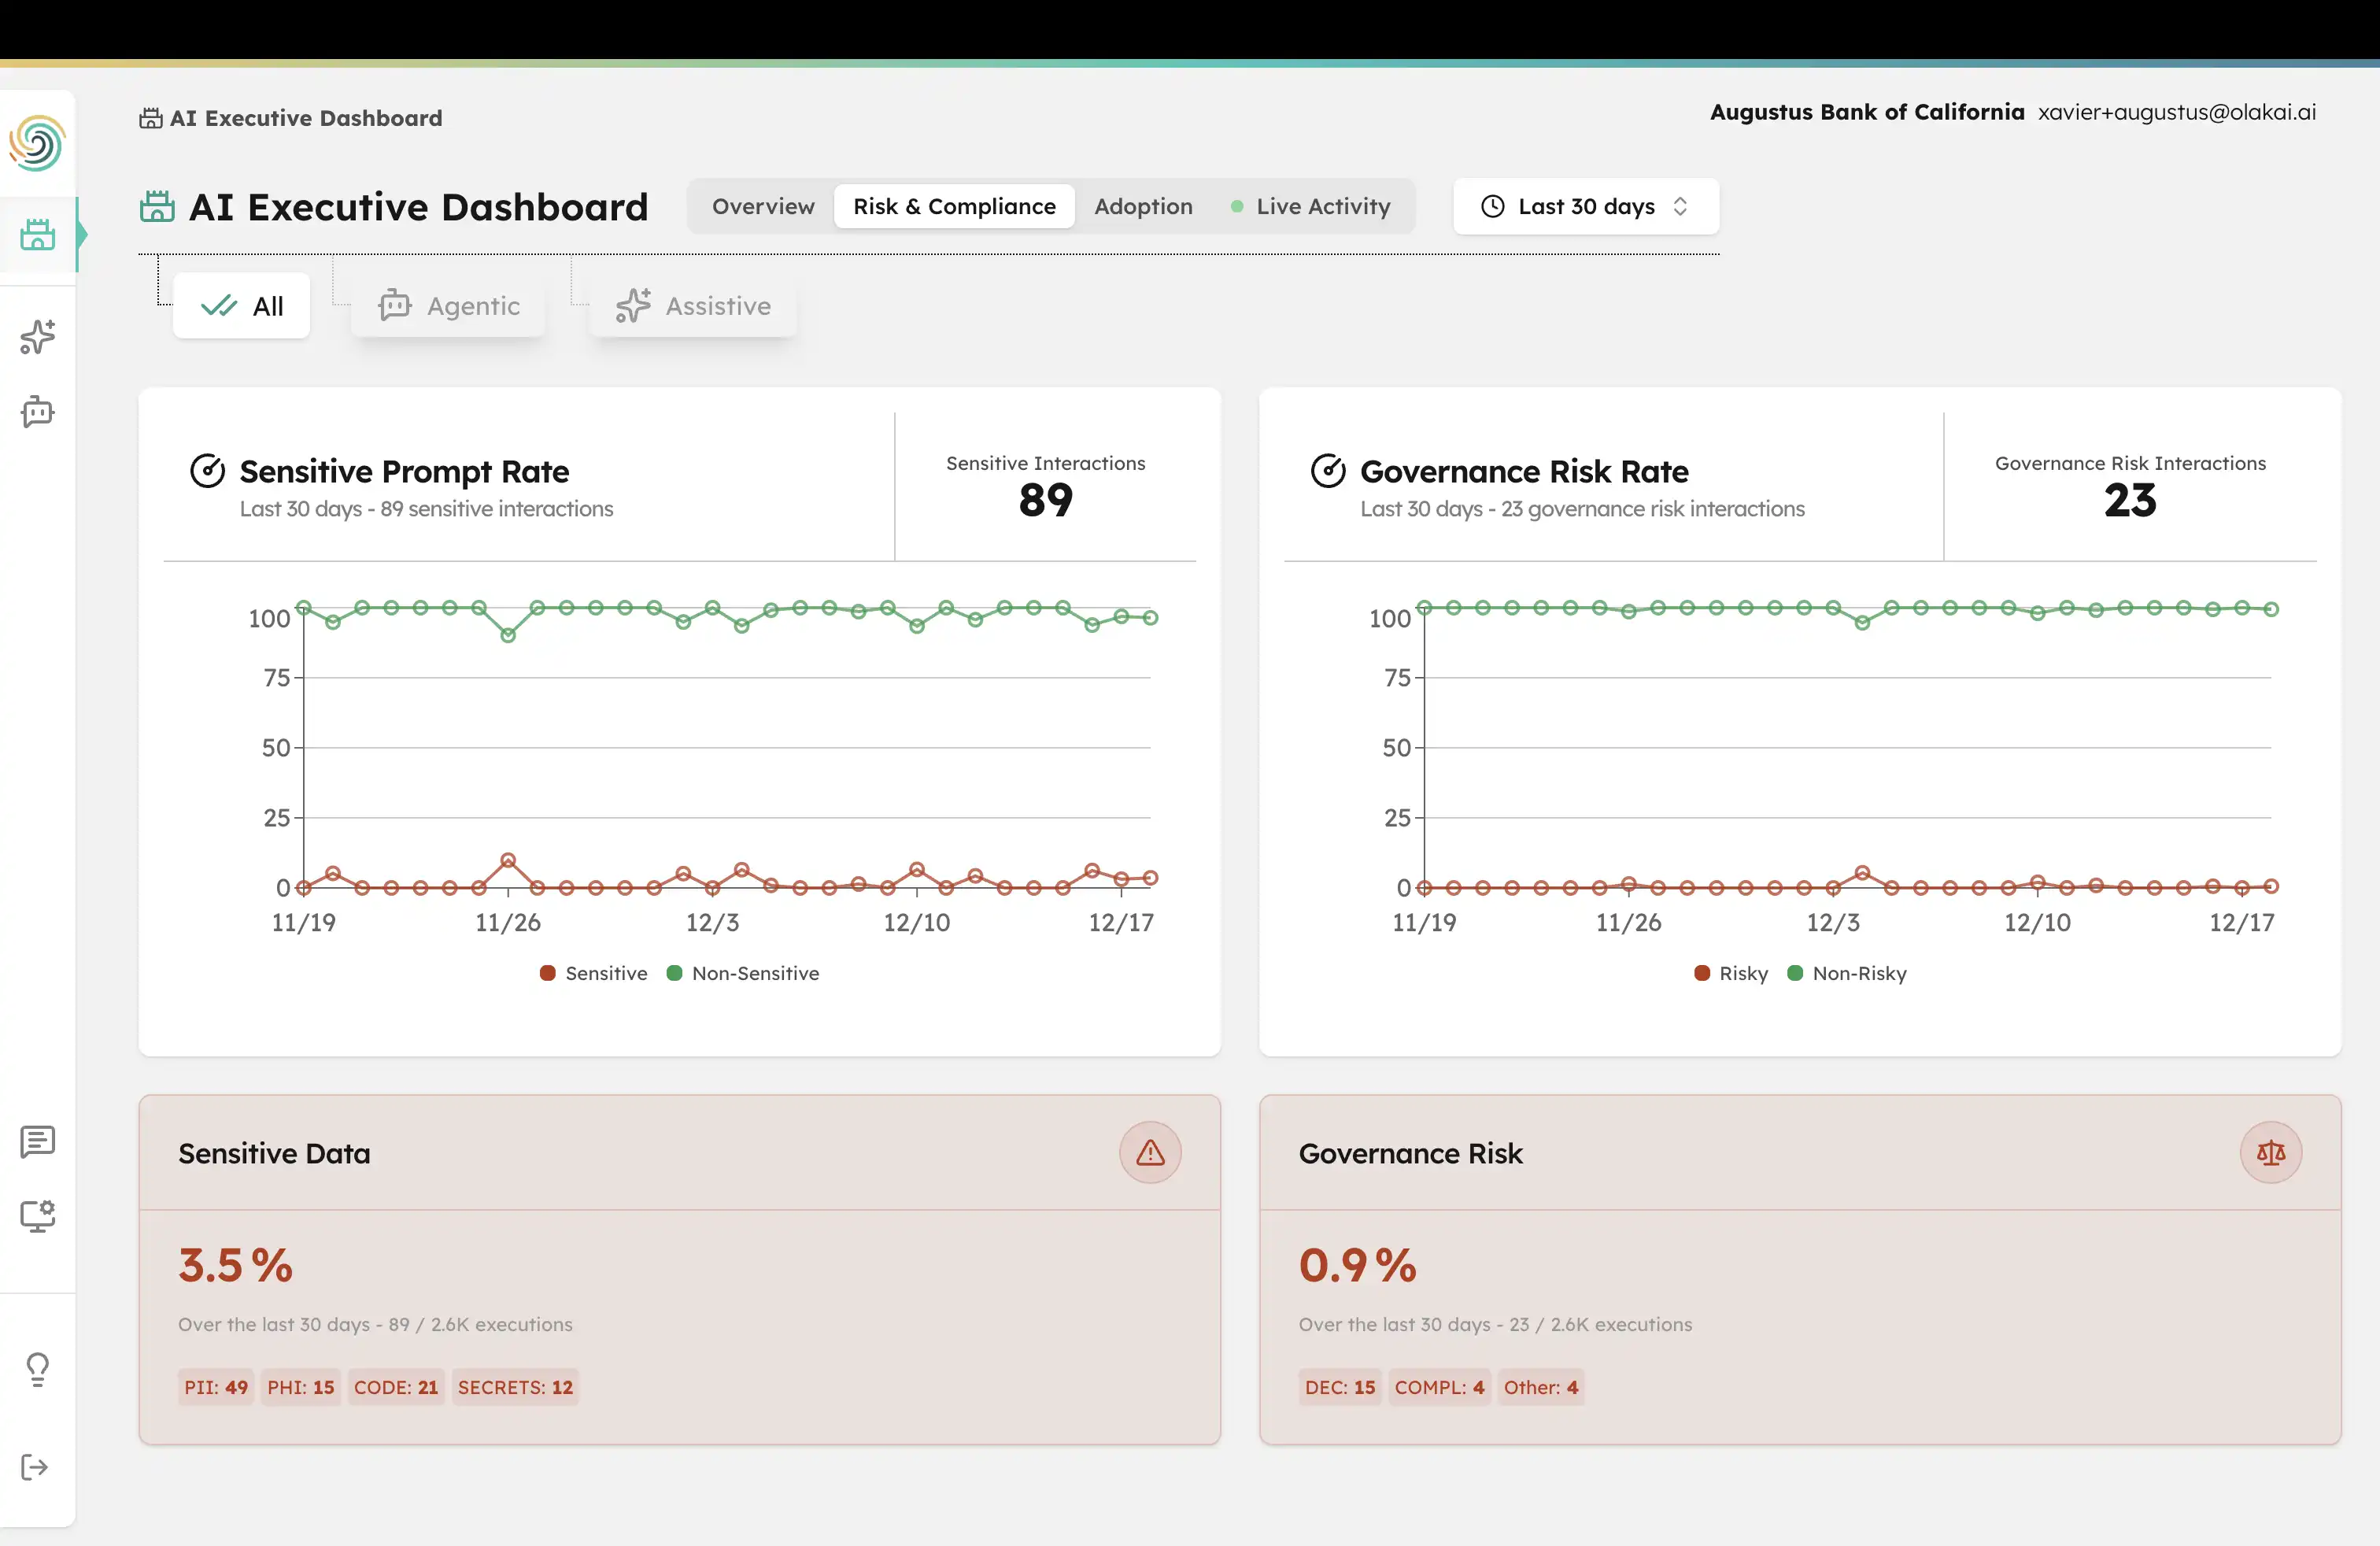
Task: Toggle the Non-Risky legend item
Action: click(x=1847, y=973)
